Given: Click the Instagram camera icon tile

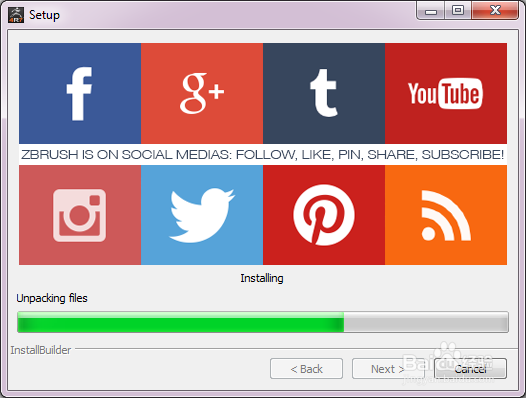Looking at the screenshot, I should [x=80, y=215].
